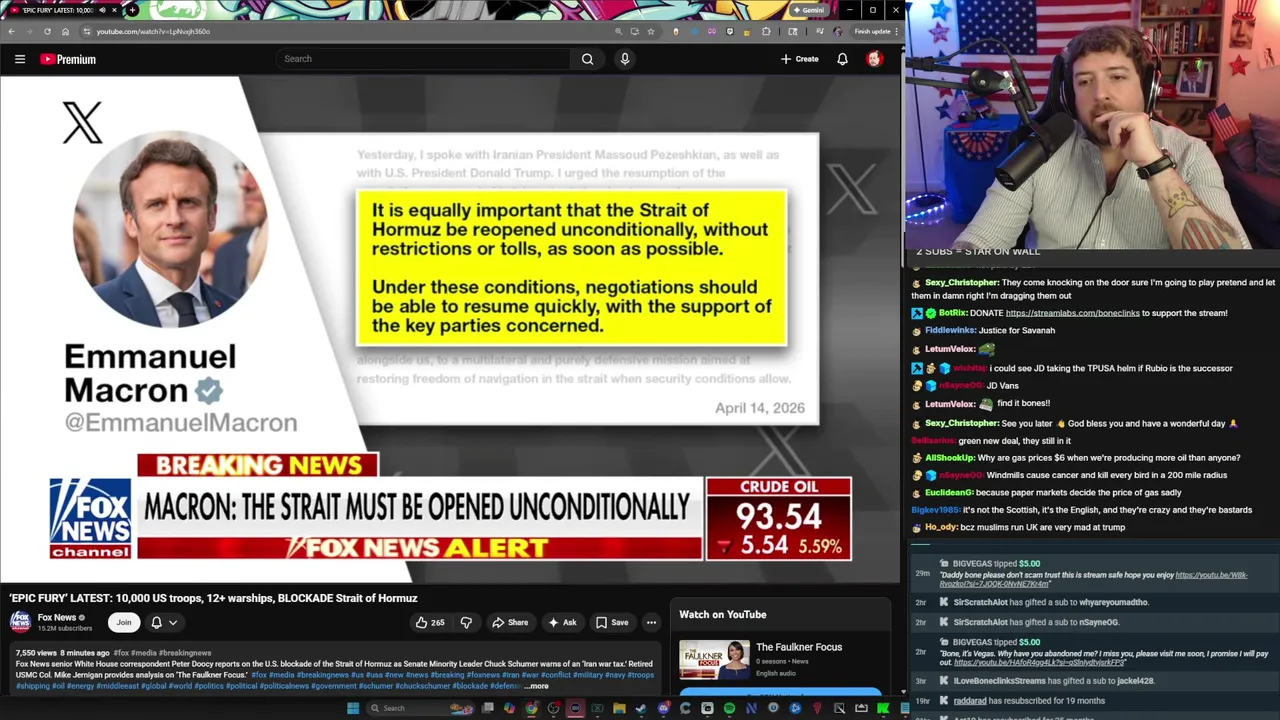This screenshot has height=720, width=1280.
Task: Open the Chrome extensions puzzle icon
Action: 766,31
